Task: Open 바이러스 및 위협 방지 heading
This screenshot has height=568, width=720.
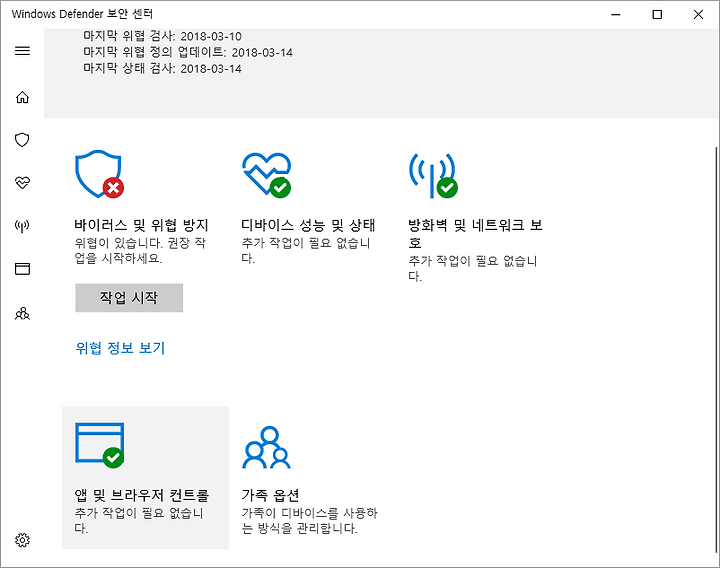Action: (141, 225)
